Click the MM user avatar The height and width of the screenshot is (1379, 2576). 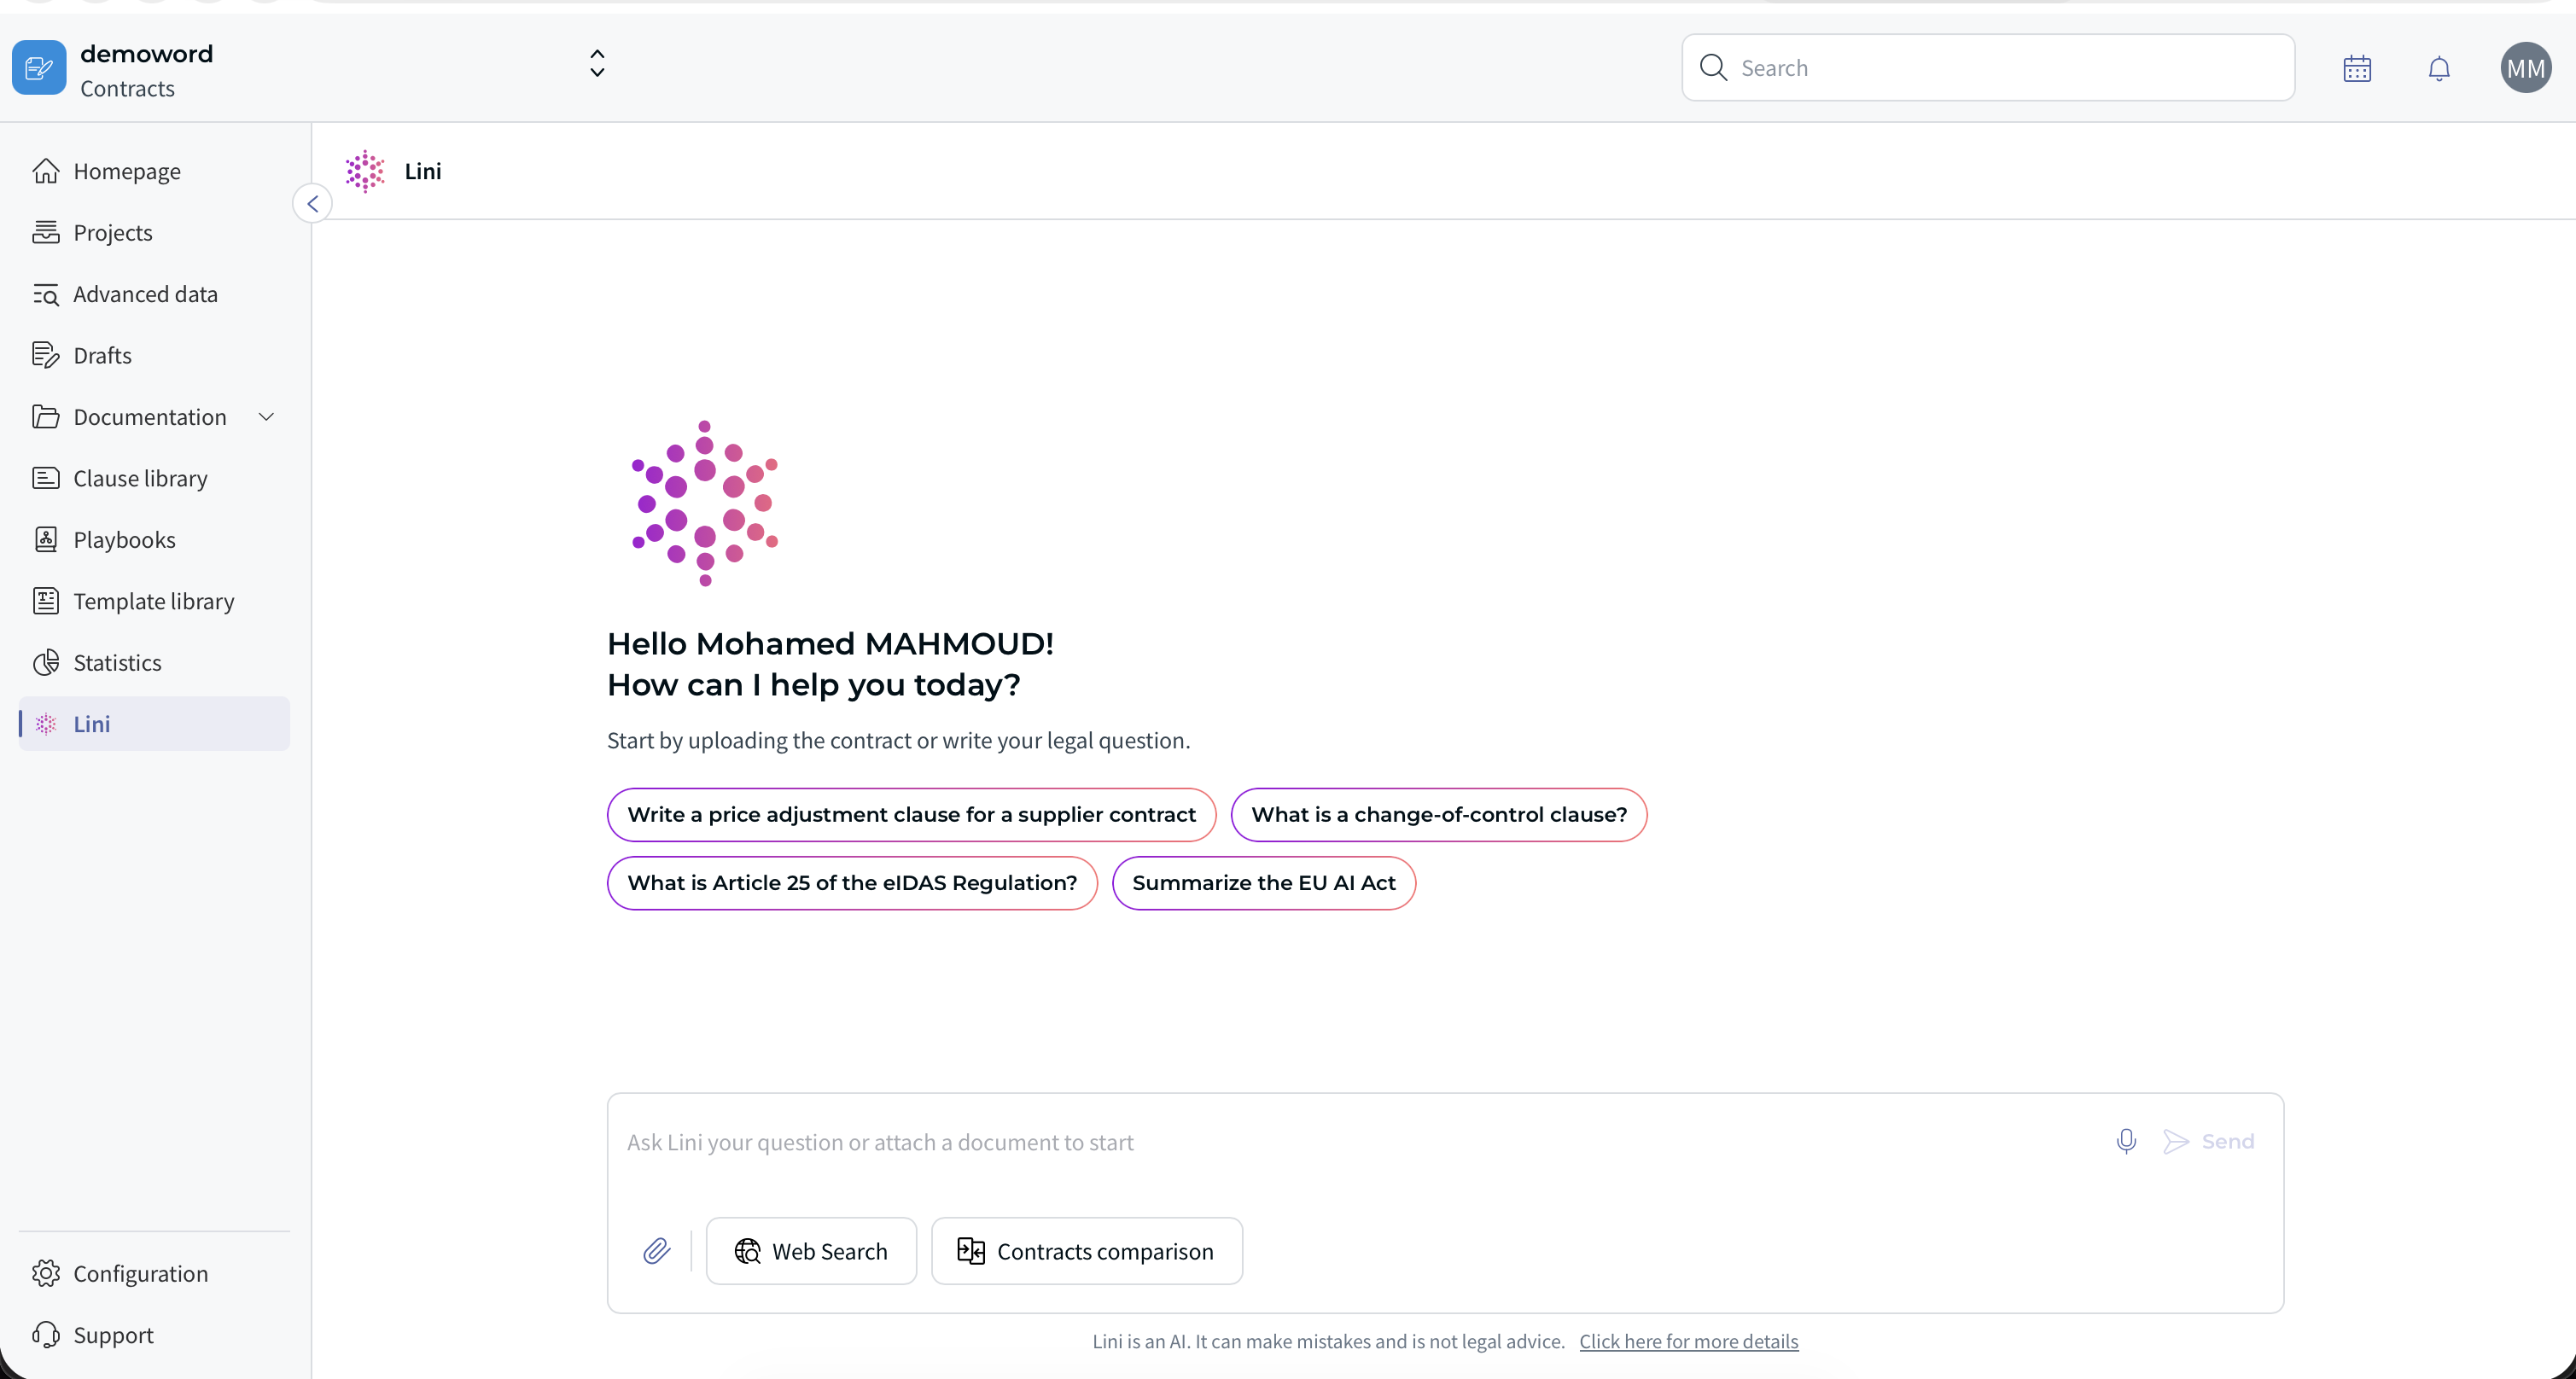click(x=2524, y=68)
